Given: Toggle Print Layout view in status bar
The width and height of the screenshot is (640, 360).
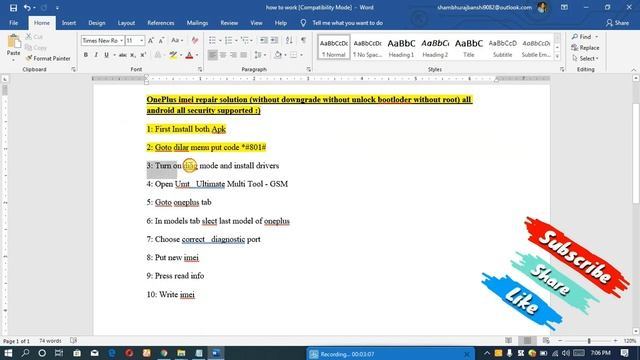Looking at the screenshot, I should 527,340.
